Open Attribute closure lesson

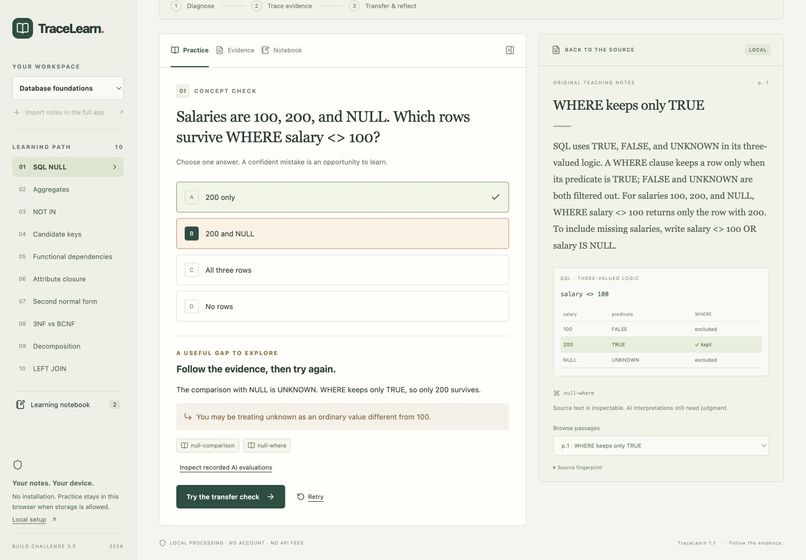tap(68, 279)
